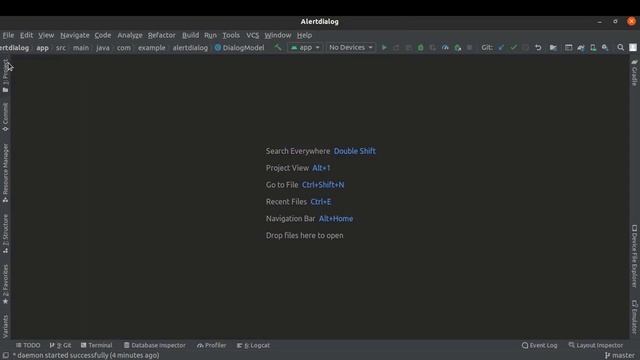Screen dimensions: 640x360
Task: Open the Code menu
Action: [103, 35]
